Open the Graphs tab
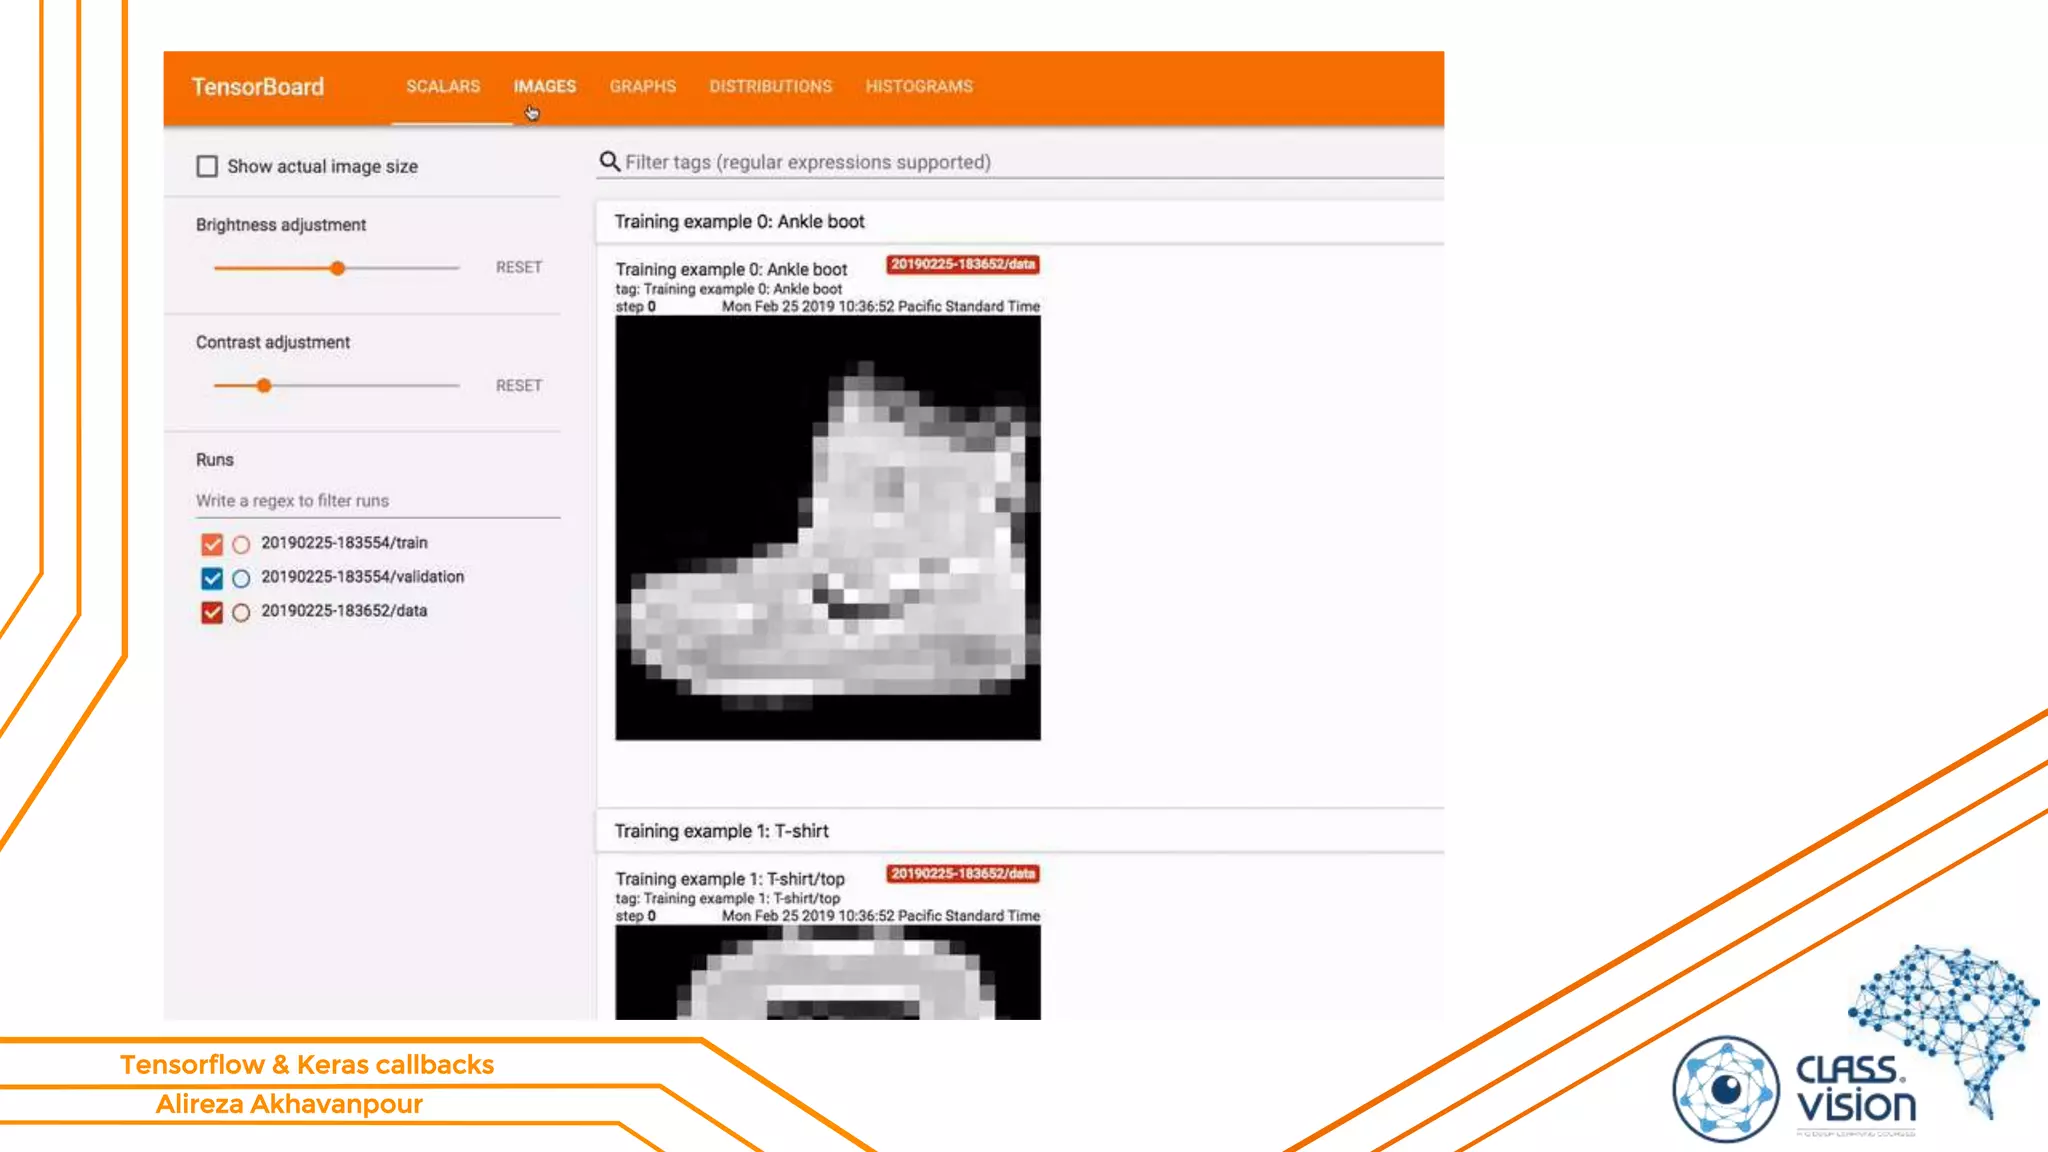 (642, 86)
